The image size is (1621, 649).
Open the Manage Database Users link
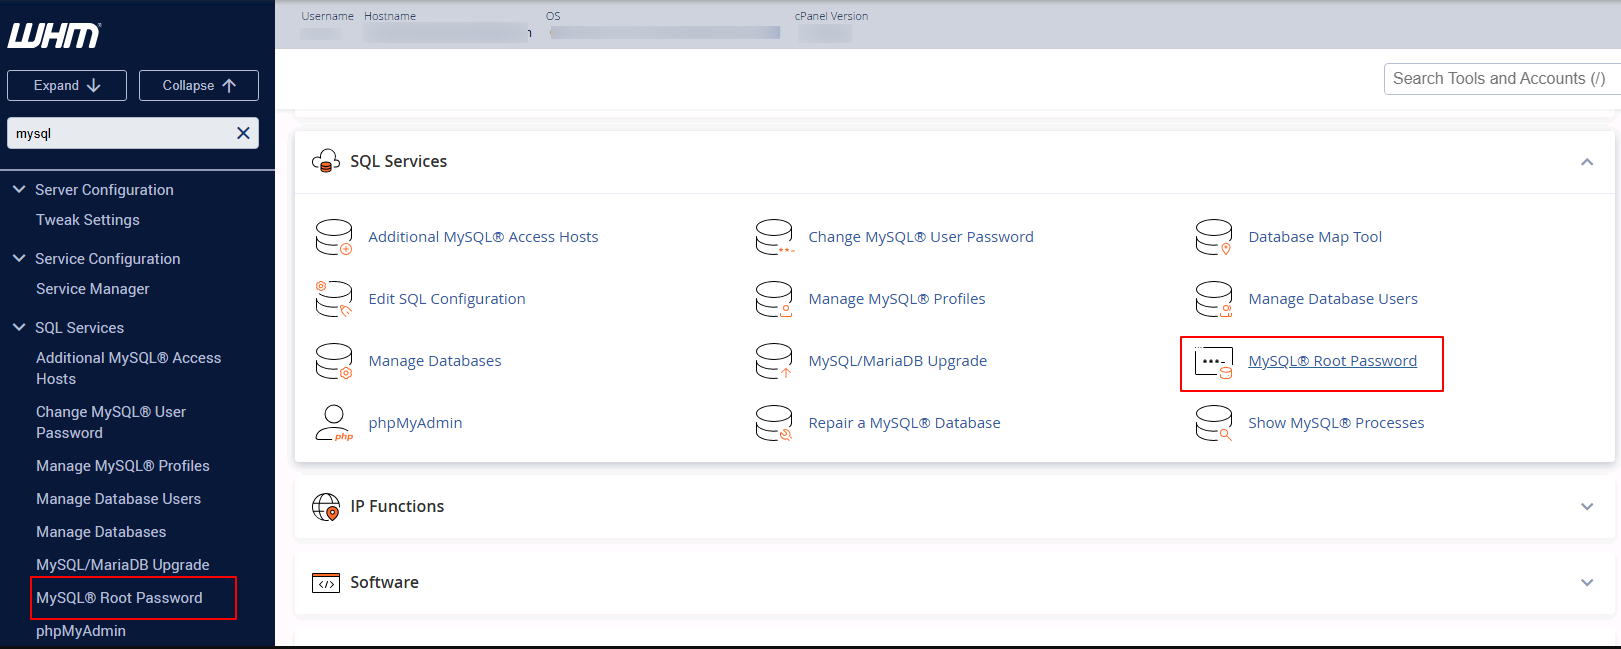point(1333,299)
